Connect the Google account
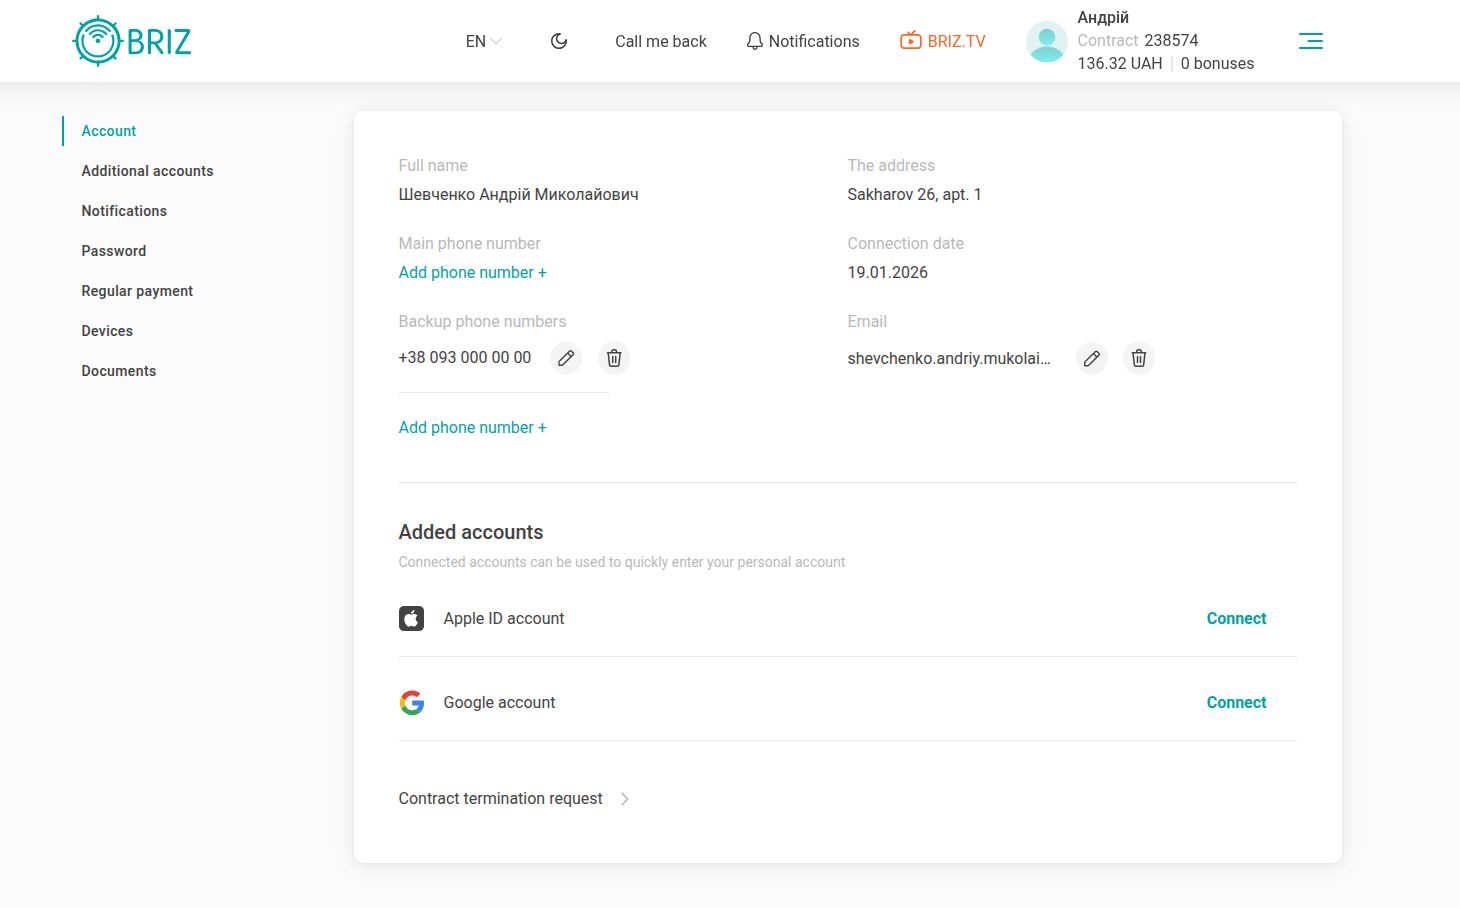 1236,703
